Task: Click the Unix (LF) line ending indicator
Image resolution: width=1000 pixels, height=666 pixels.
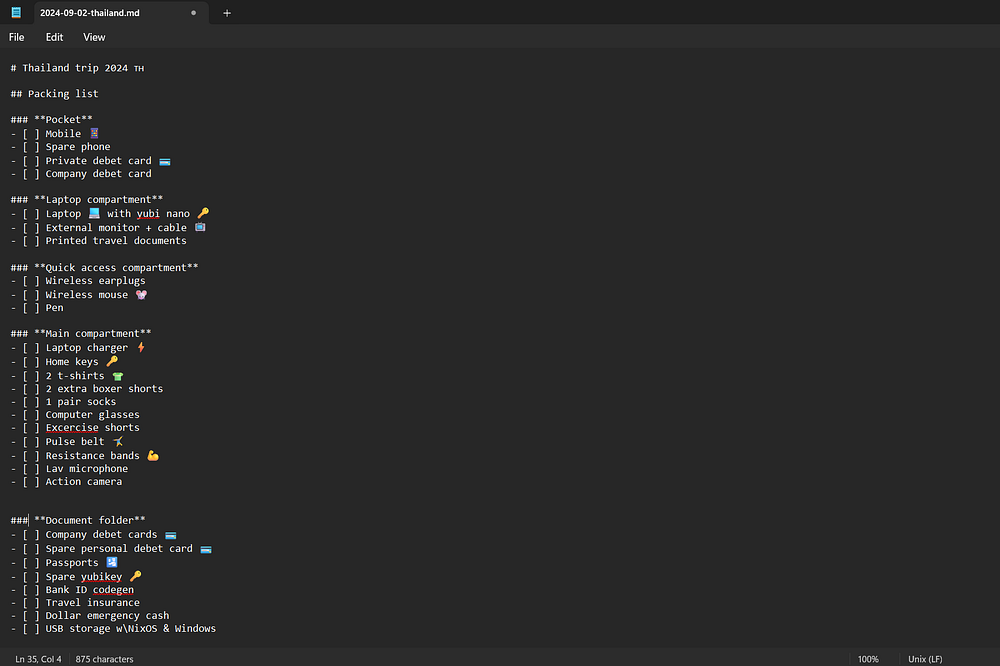Action: coord(925,659)
